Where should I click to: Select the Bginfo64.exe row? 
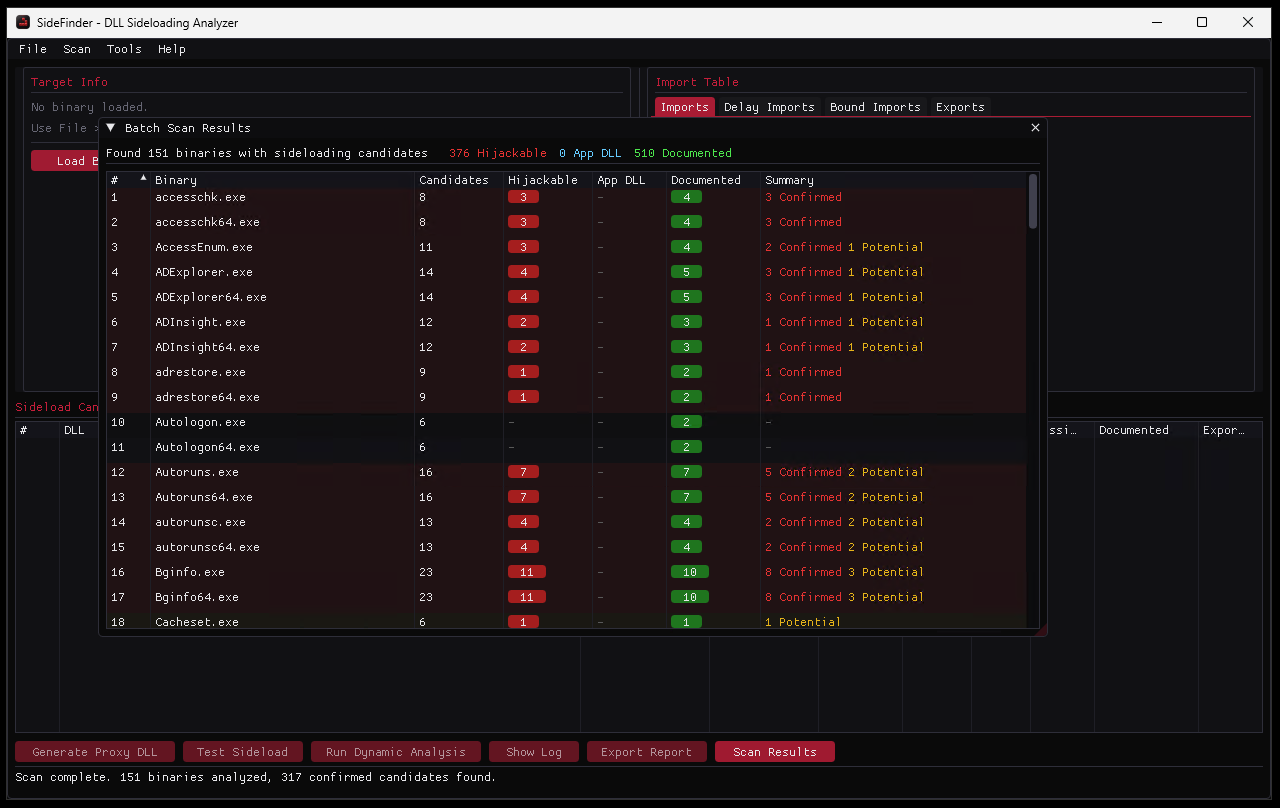click(567, 597)
